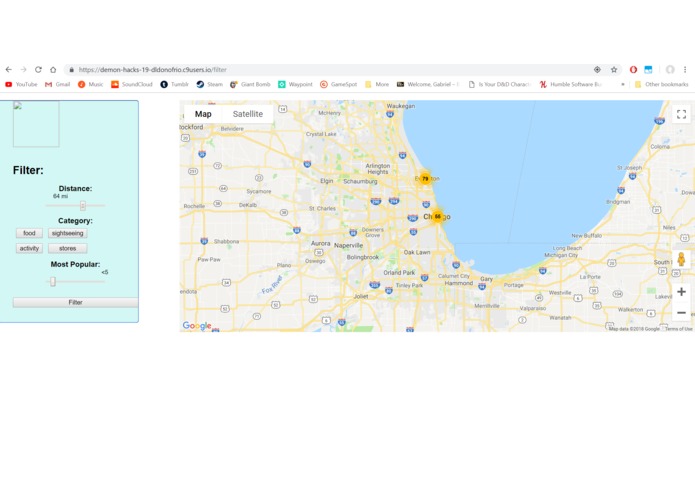Open the Waypoint bookmark
695x494 pixels.
[x=295, y=84]
